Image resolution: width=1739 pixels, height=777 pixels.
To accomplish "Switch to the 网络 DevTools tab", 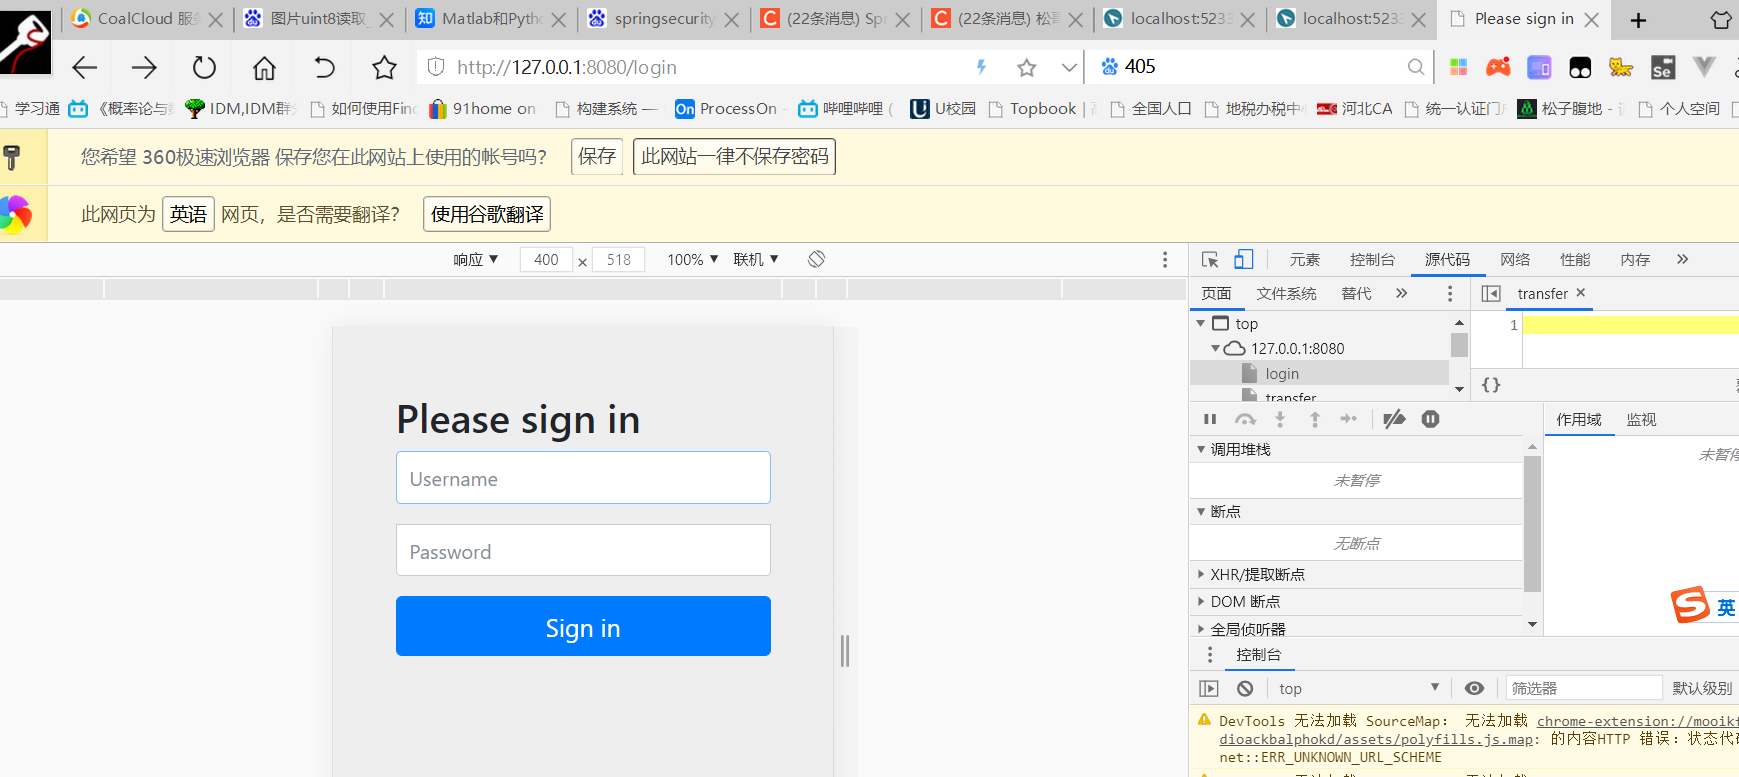I will (x=1515, y=259).
